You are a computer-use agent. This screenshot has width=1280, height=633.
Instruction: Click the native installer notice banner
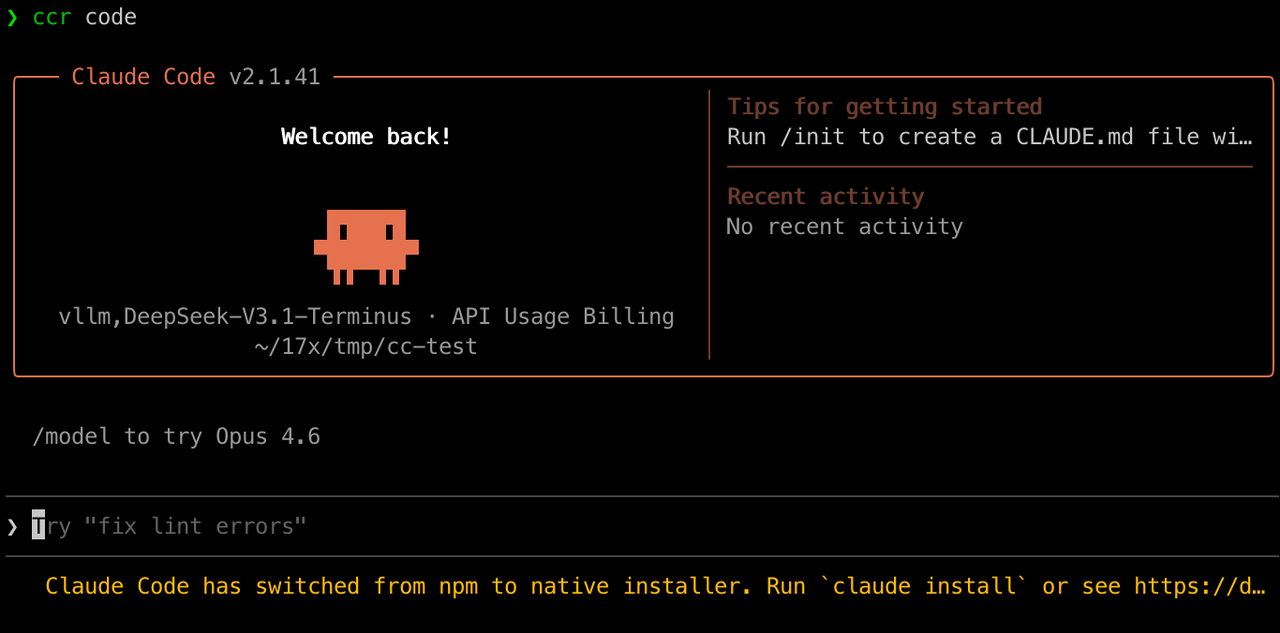click(x=640, y=586)
